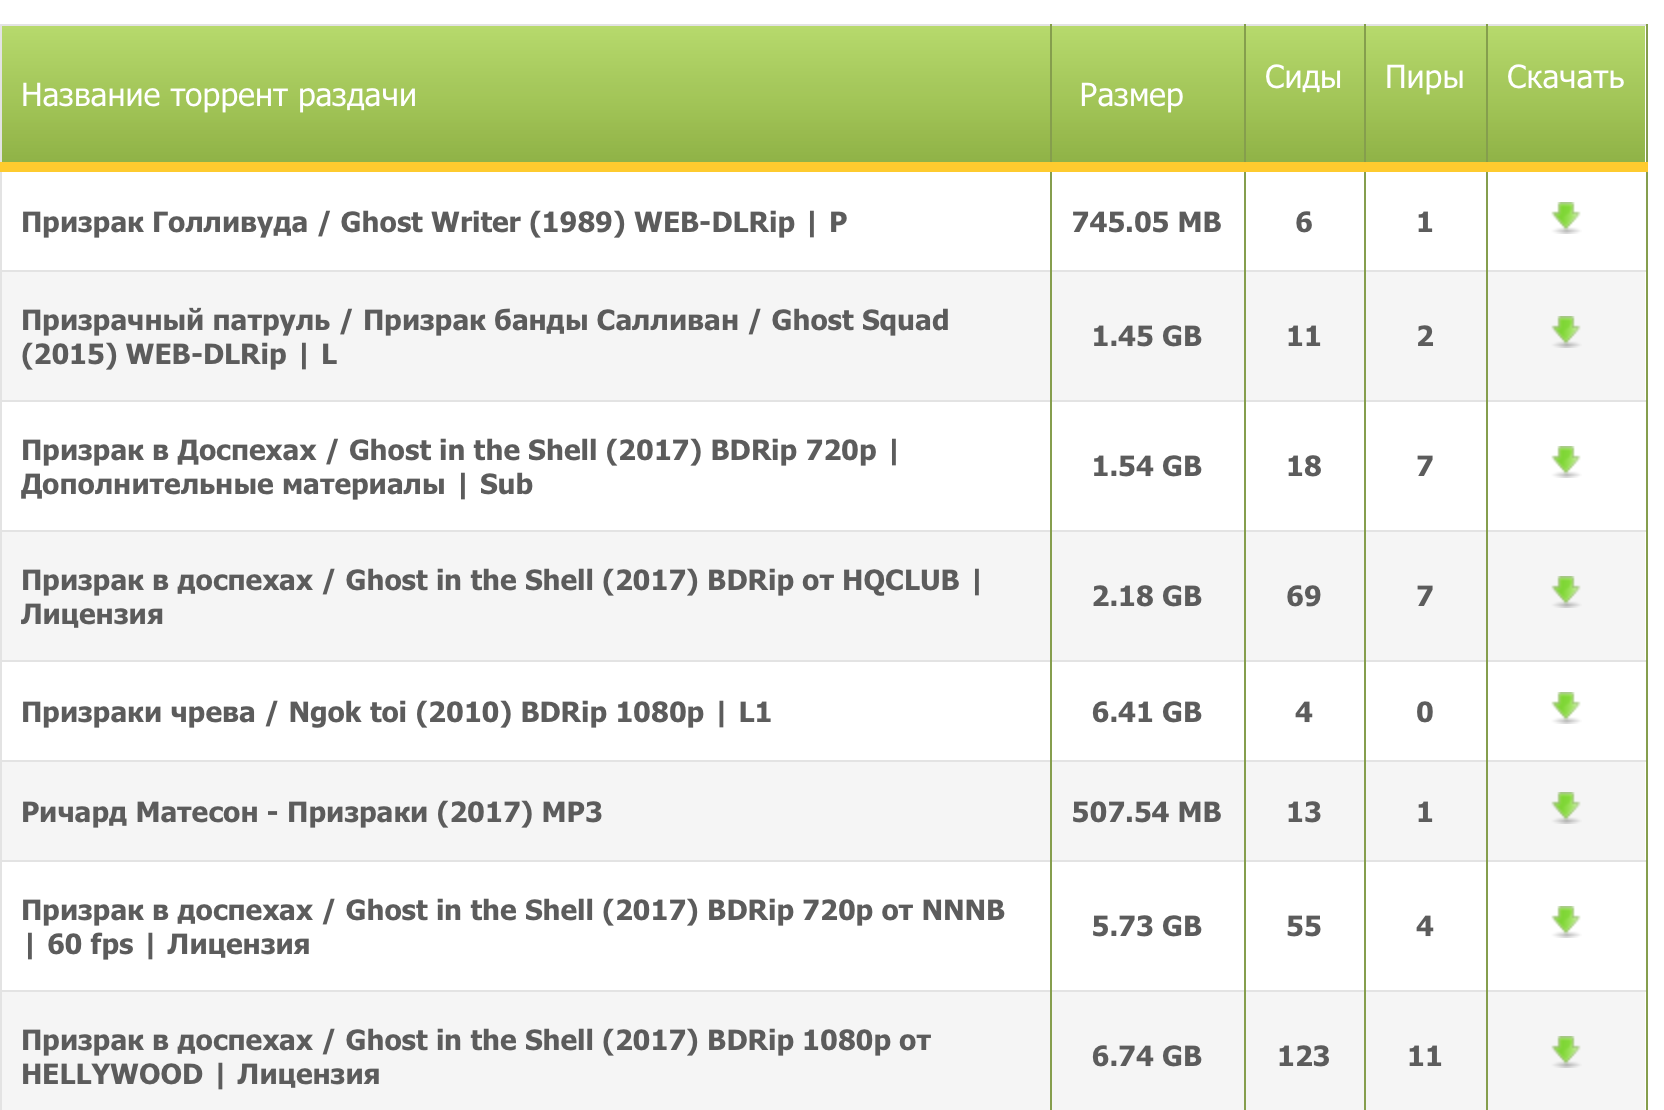Download the Ghost Writer (1989) torrent
Image resolution: width=1664 pixels, height=1110 pixels.
(1565, 218)
